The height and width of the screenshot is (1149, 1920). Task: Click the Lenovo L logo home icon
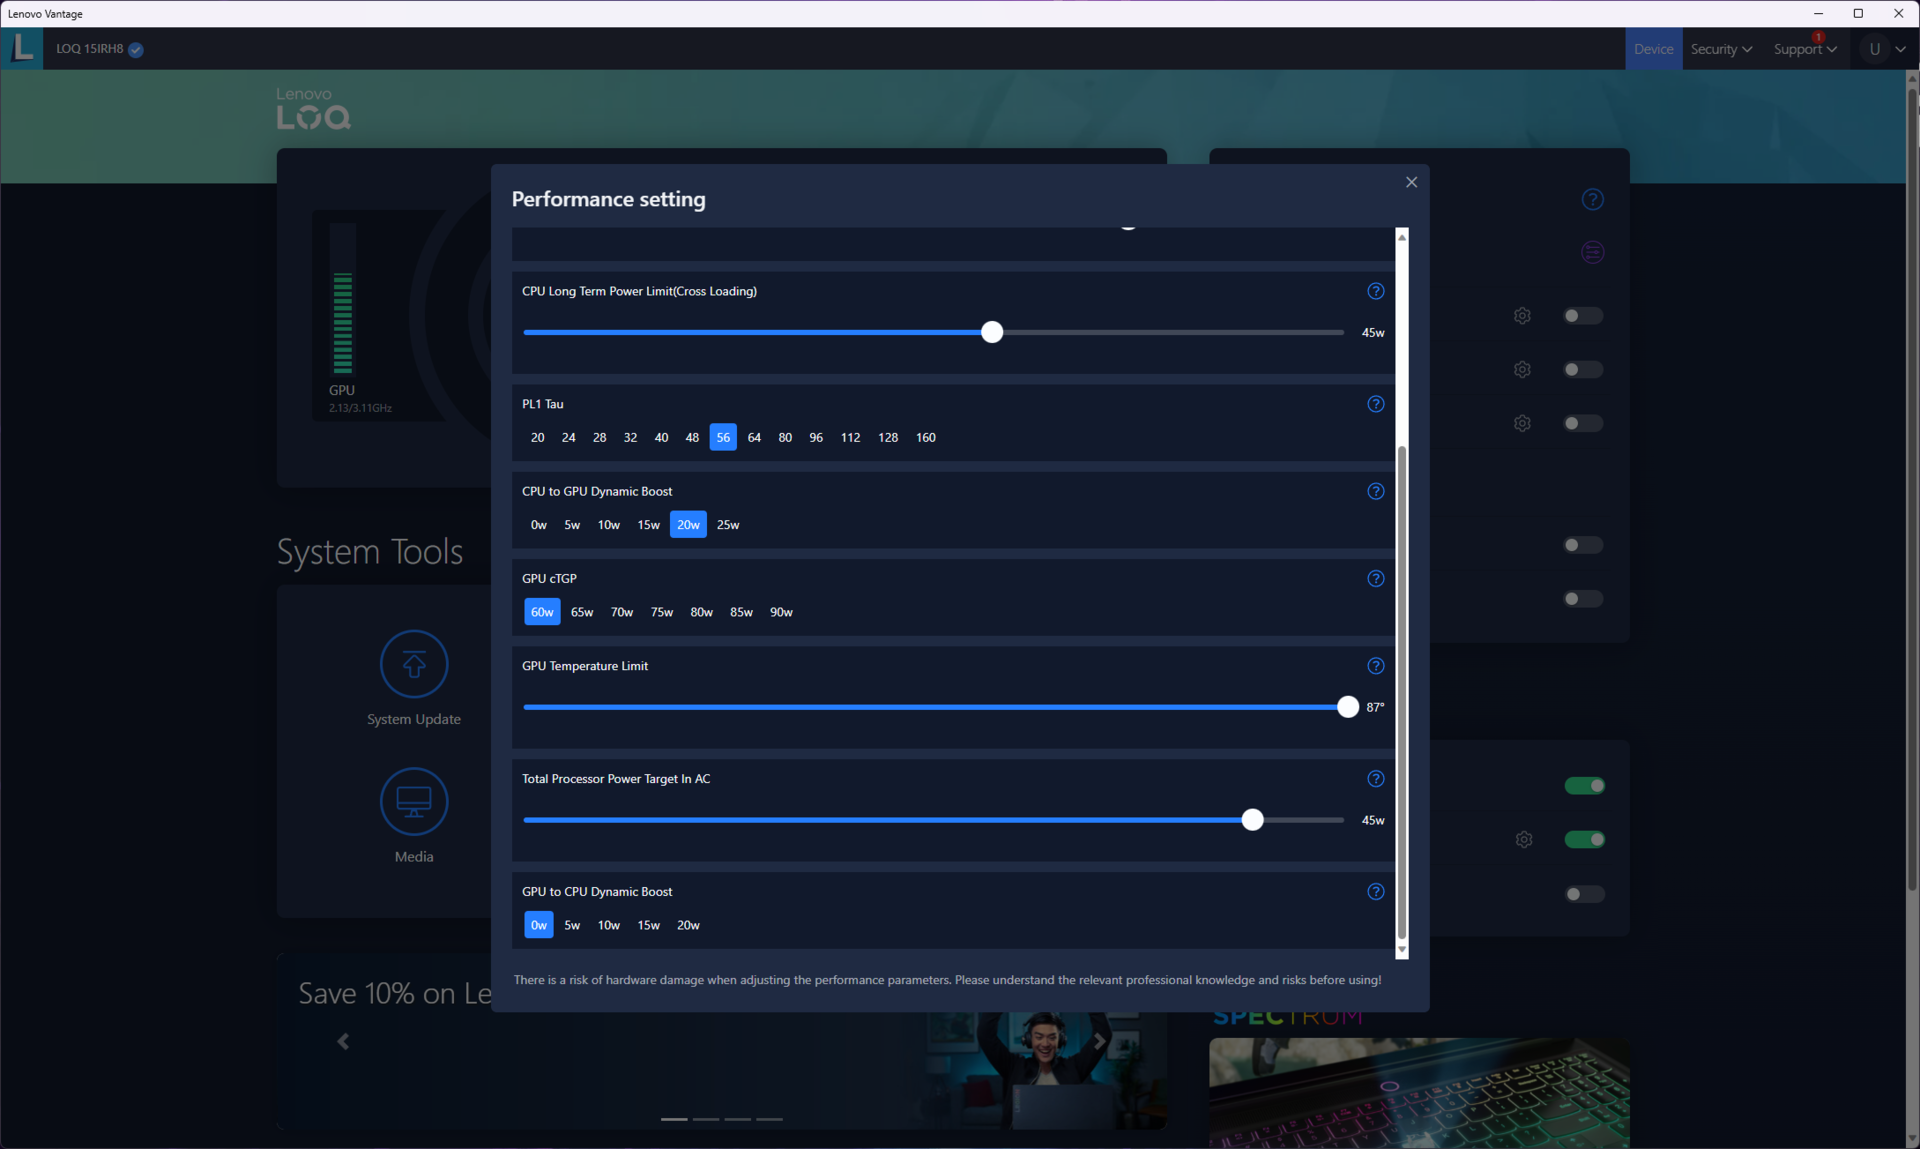pos(22,48)
